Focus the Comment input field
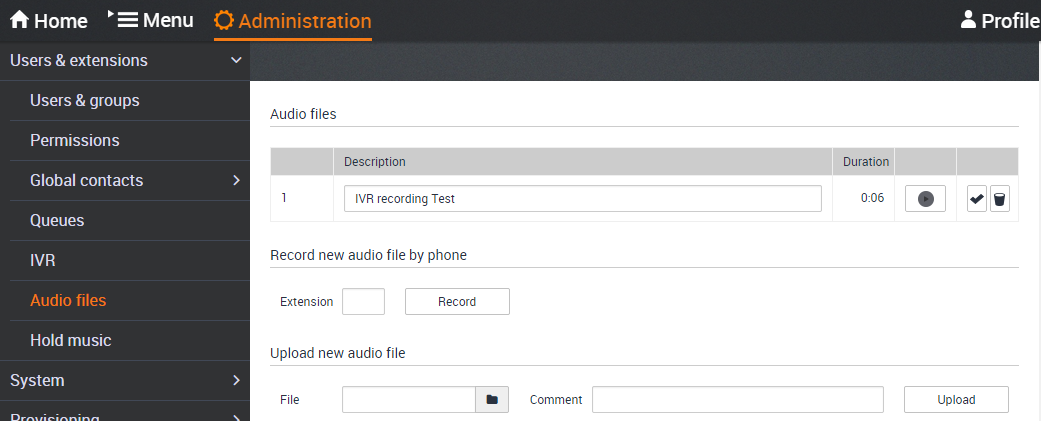 click(738, 400)
